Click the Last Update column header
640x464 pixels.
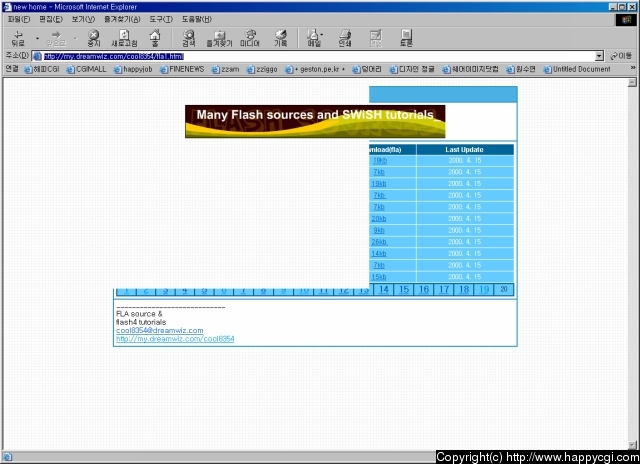pyautogui.click(x=464, y=150)
